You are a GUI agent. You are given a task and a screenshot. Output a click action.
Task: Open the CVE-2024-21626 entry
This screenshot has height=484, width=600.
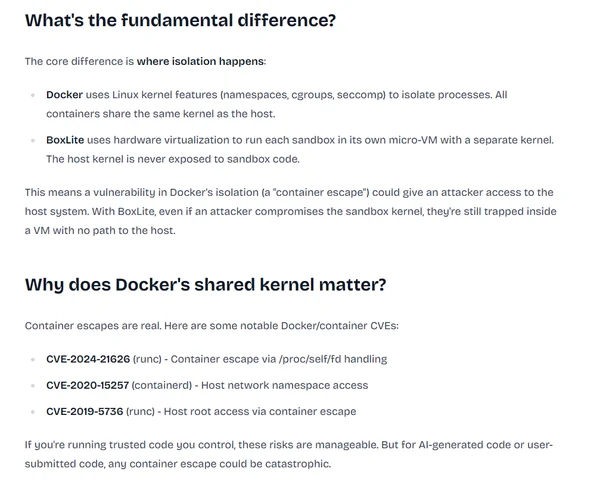coord(89,358)
